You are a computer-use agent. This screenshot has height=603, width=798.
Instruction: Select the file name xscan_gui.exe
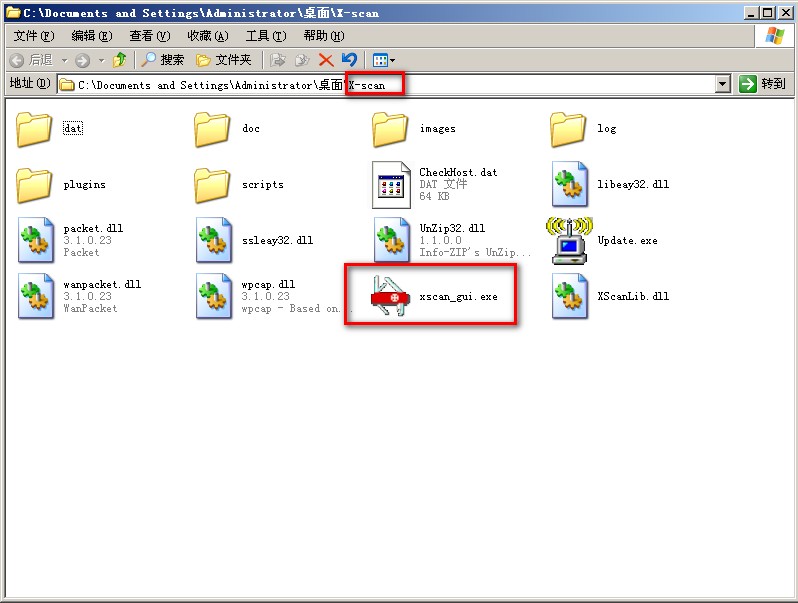coord(458,296)
